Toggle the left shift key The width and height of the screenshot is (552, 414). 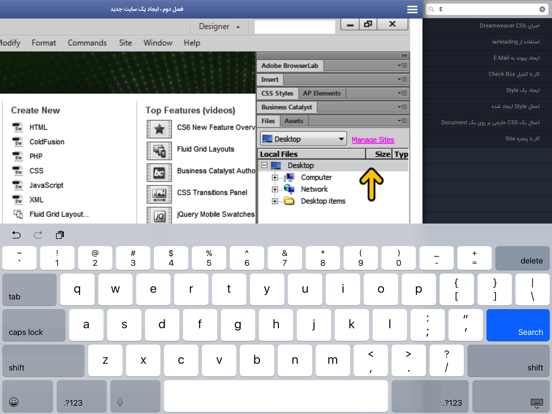pos(43,360)
